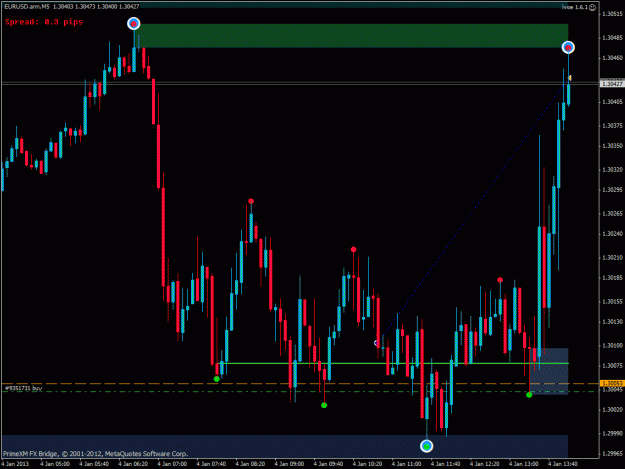625x469 pixels.
Task: Click the red Spread: 0.3 pips label
Action: [44, 22]
